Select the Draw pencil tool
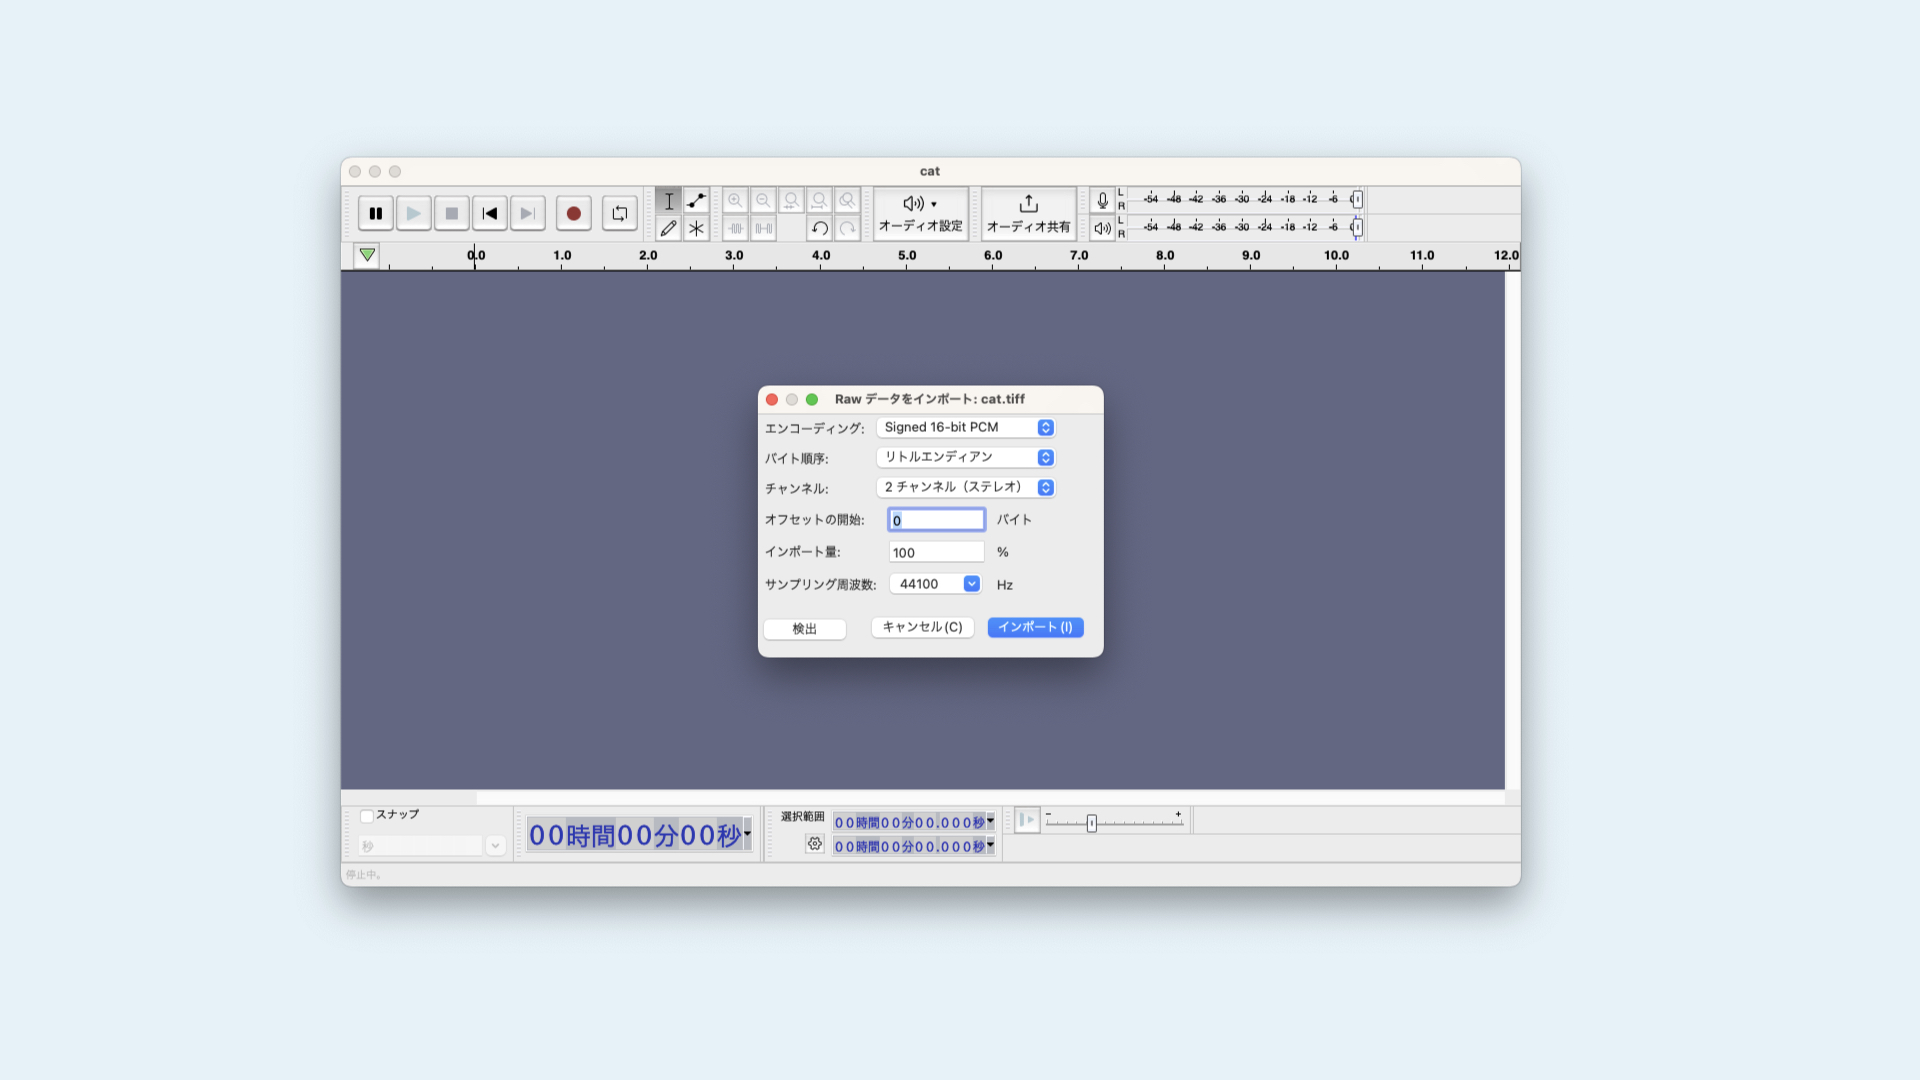Viewport: 1920px width, 1080px height. pyautogui.click(x=668, y=228)
